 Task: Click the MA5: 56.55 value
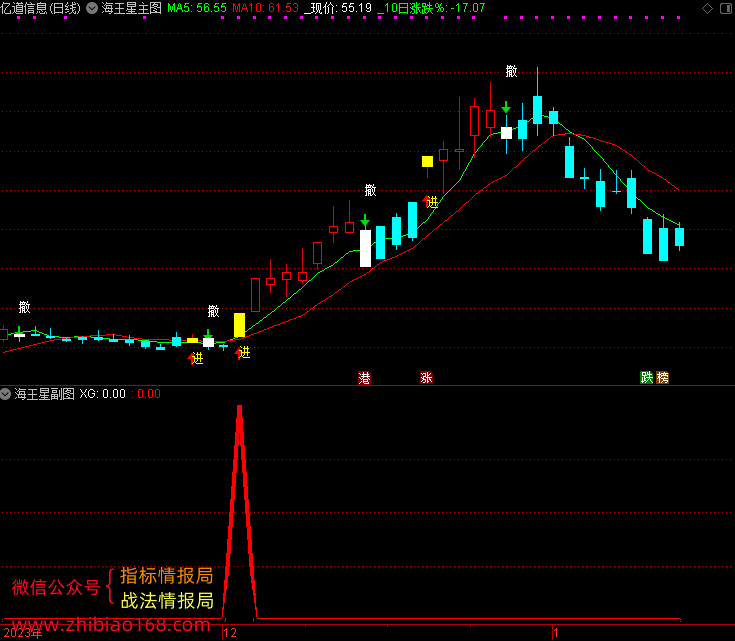197,8
